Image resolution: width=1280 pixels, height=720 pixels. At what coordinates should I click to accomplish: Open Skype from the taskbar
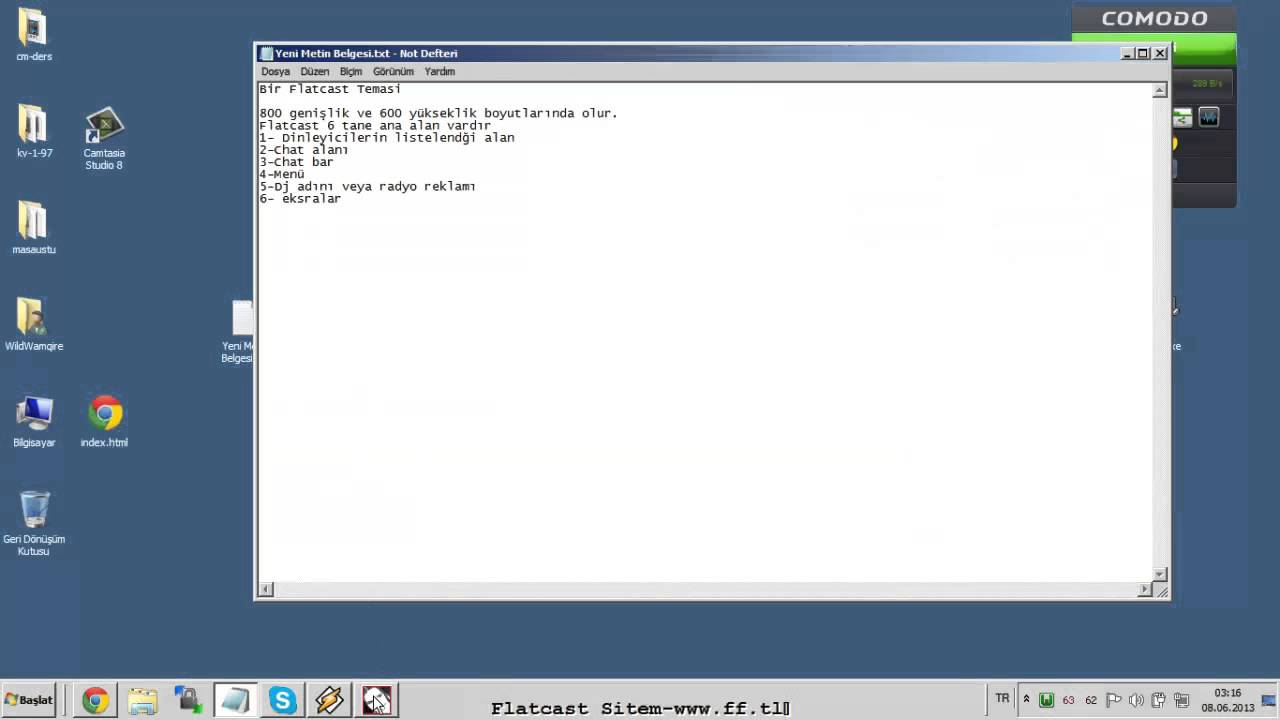(282, 701)
